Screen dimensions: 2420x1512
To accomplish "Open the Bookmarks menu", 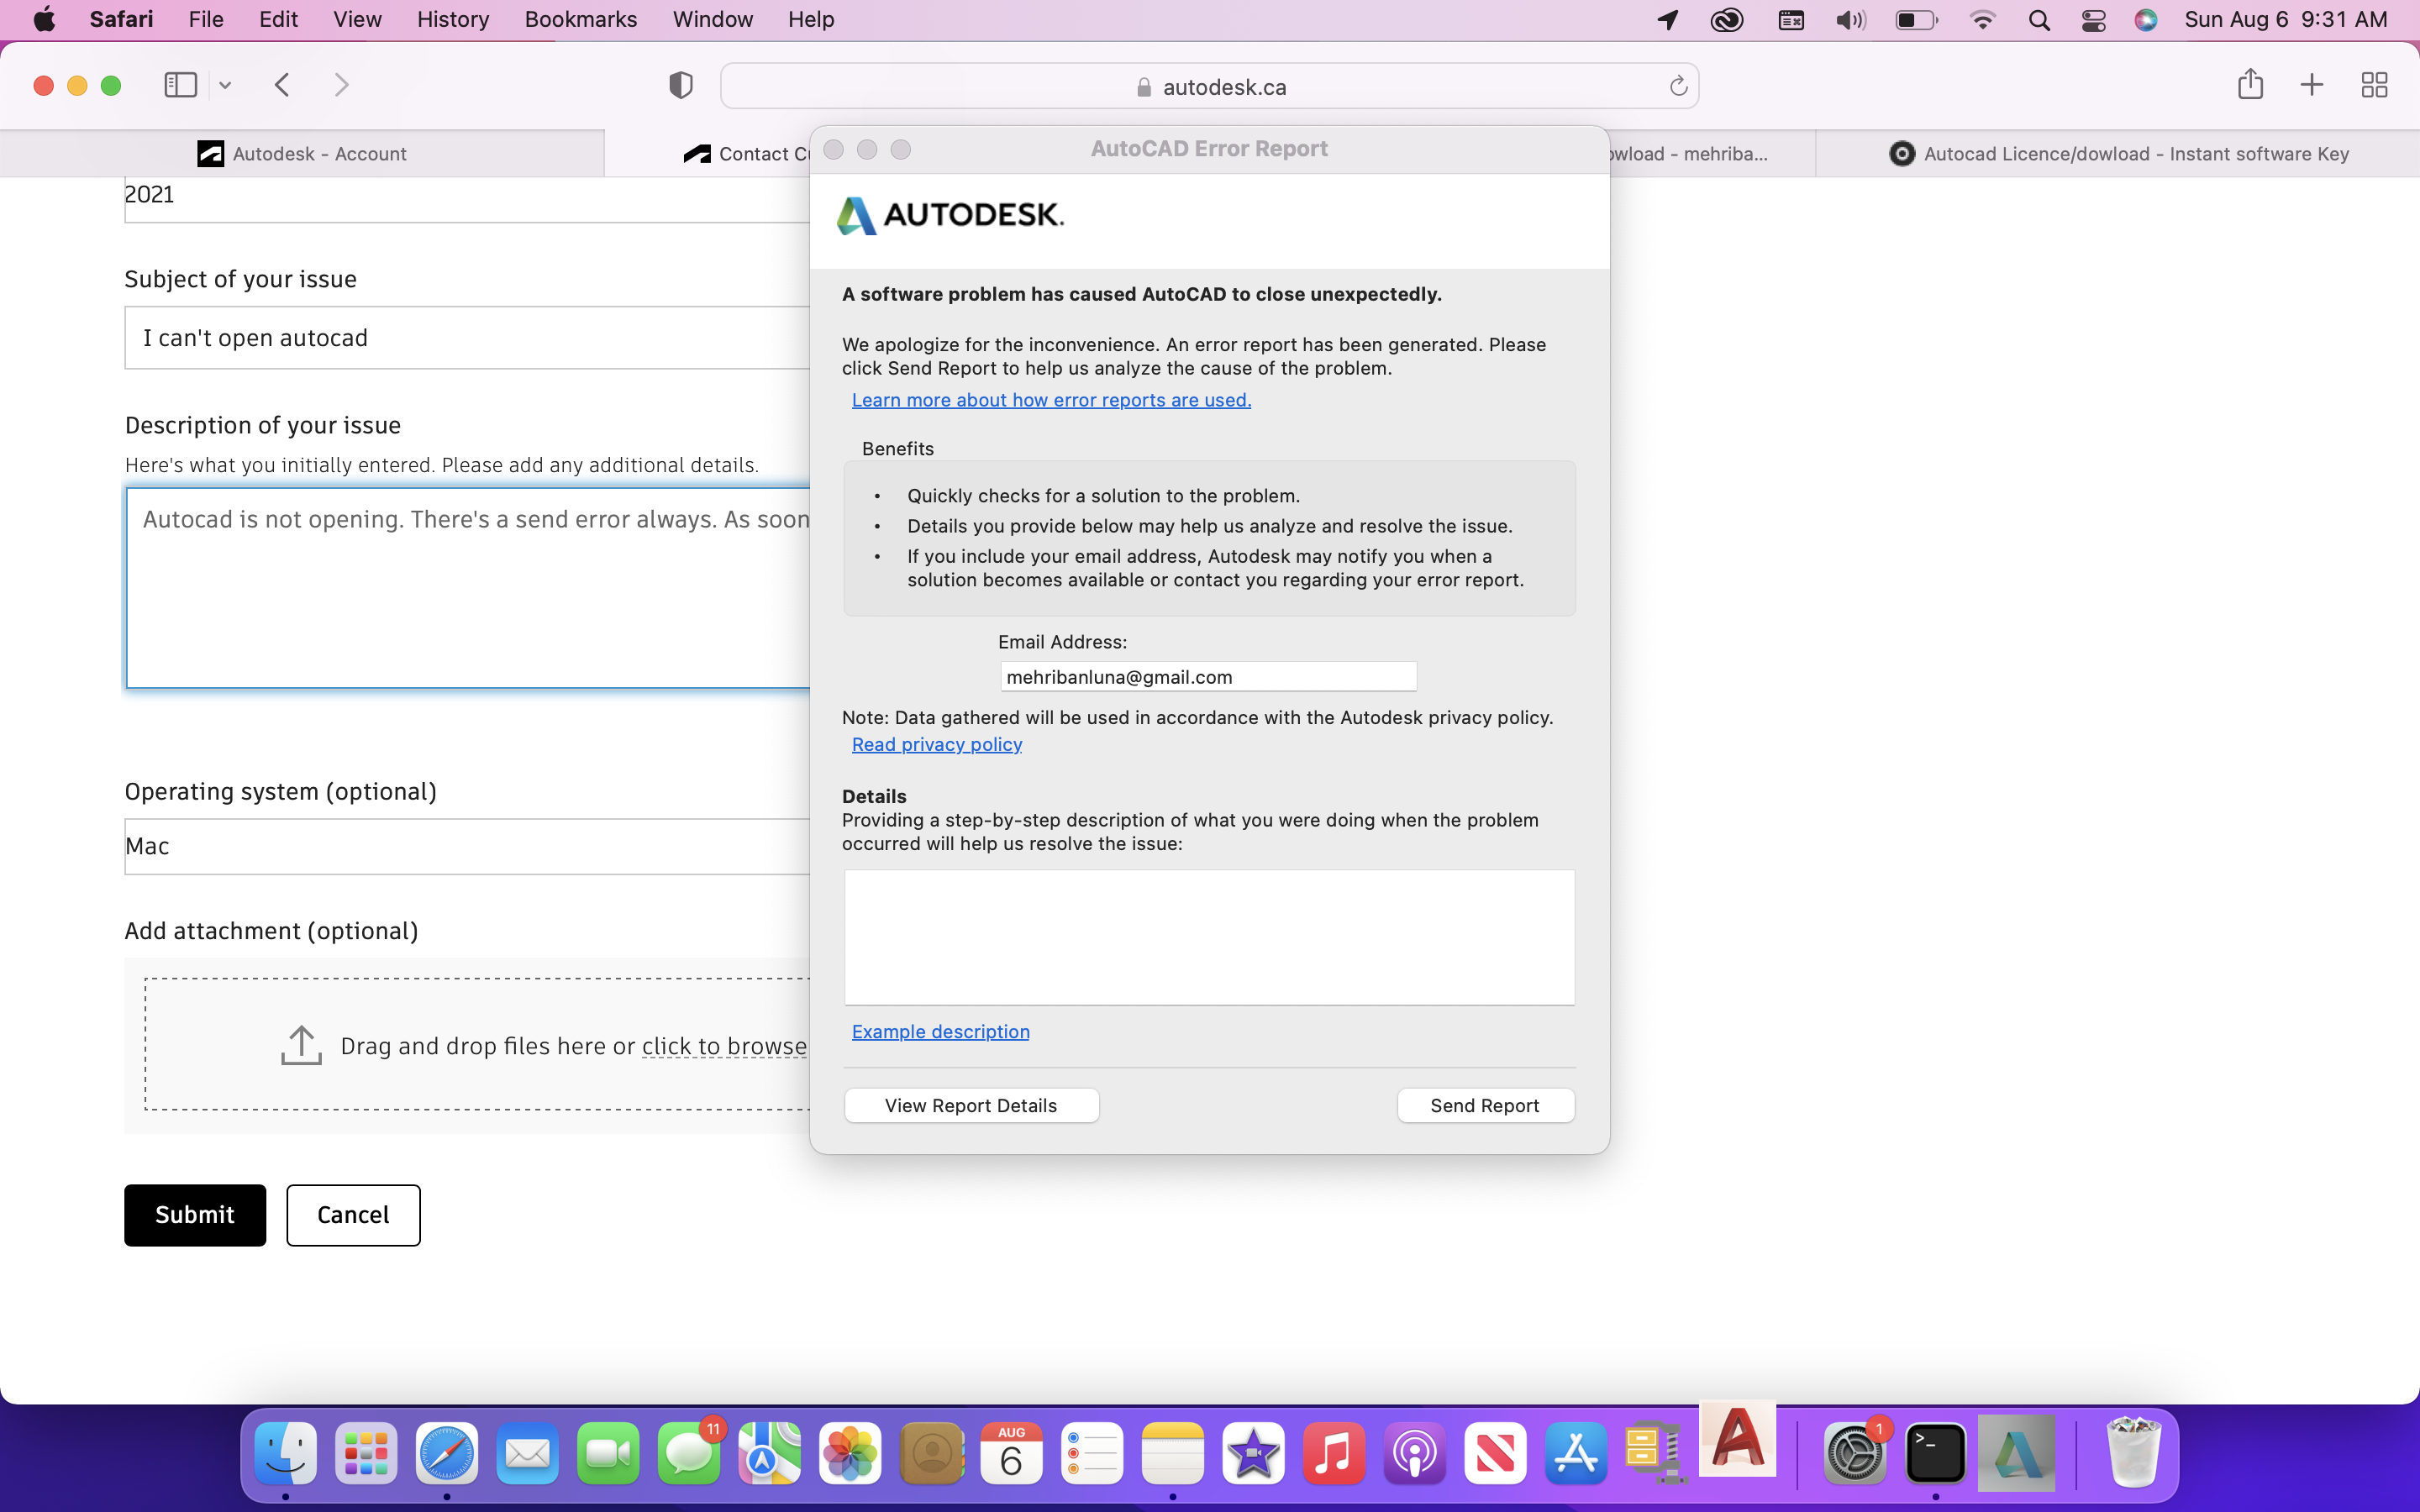I will point(580,19).
